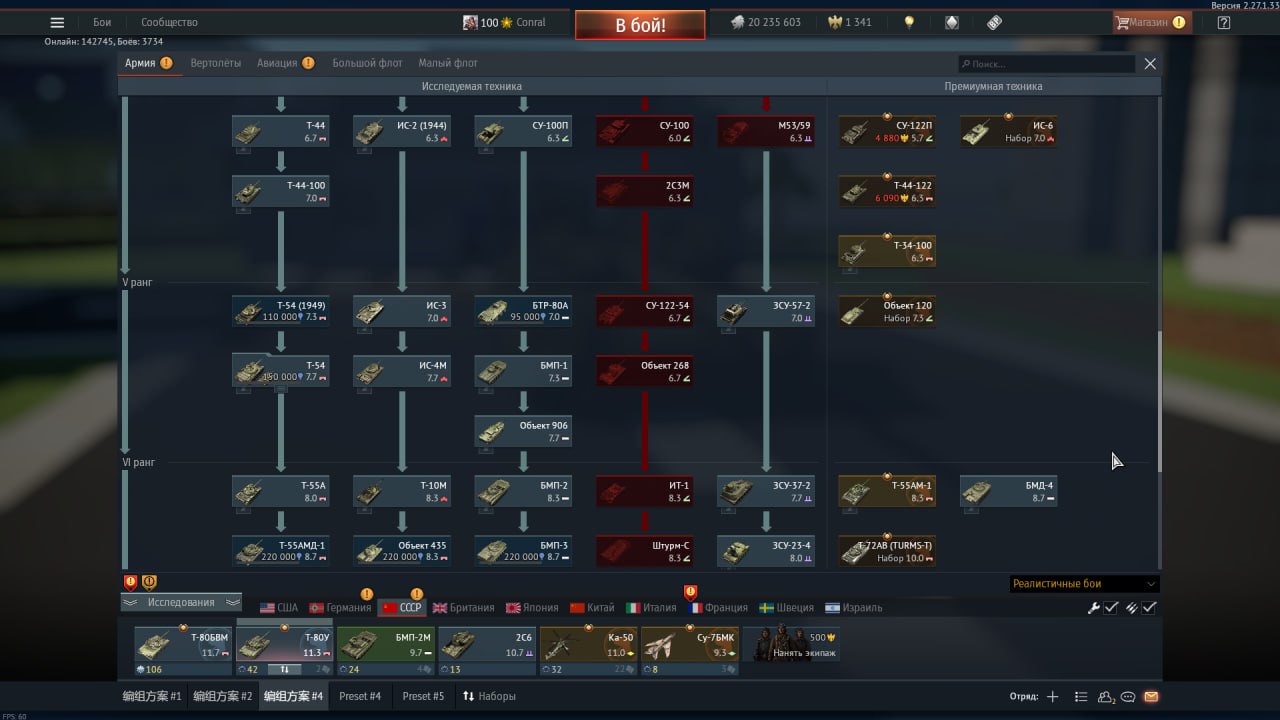Select the 编组方案 #1 preset
Viewport: 1280px width, 720px height.
[x=152, y=696]
